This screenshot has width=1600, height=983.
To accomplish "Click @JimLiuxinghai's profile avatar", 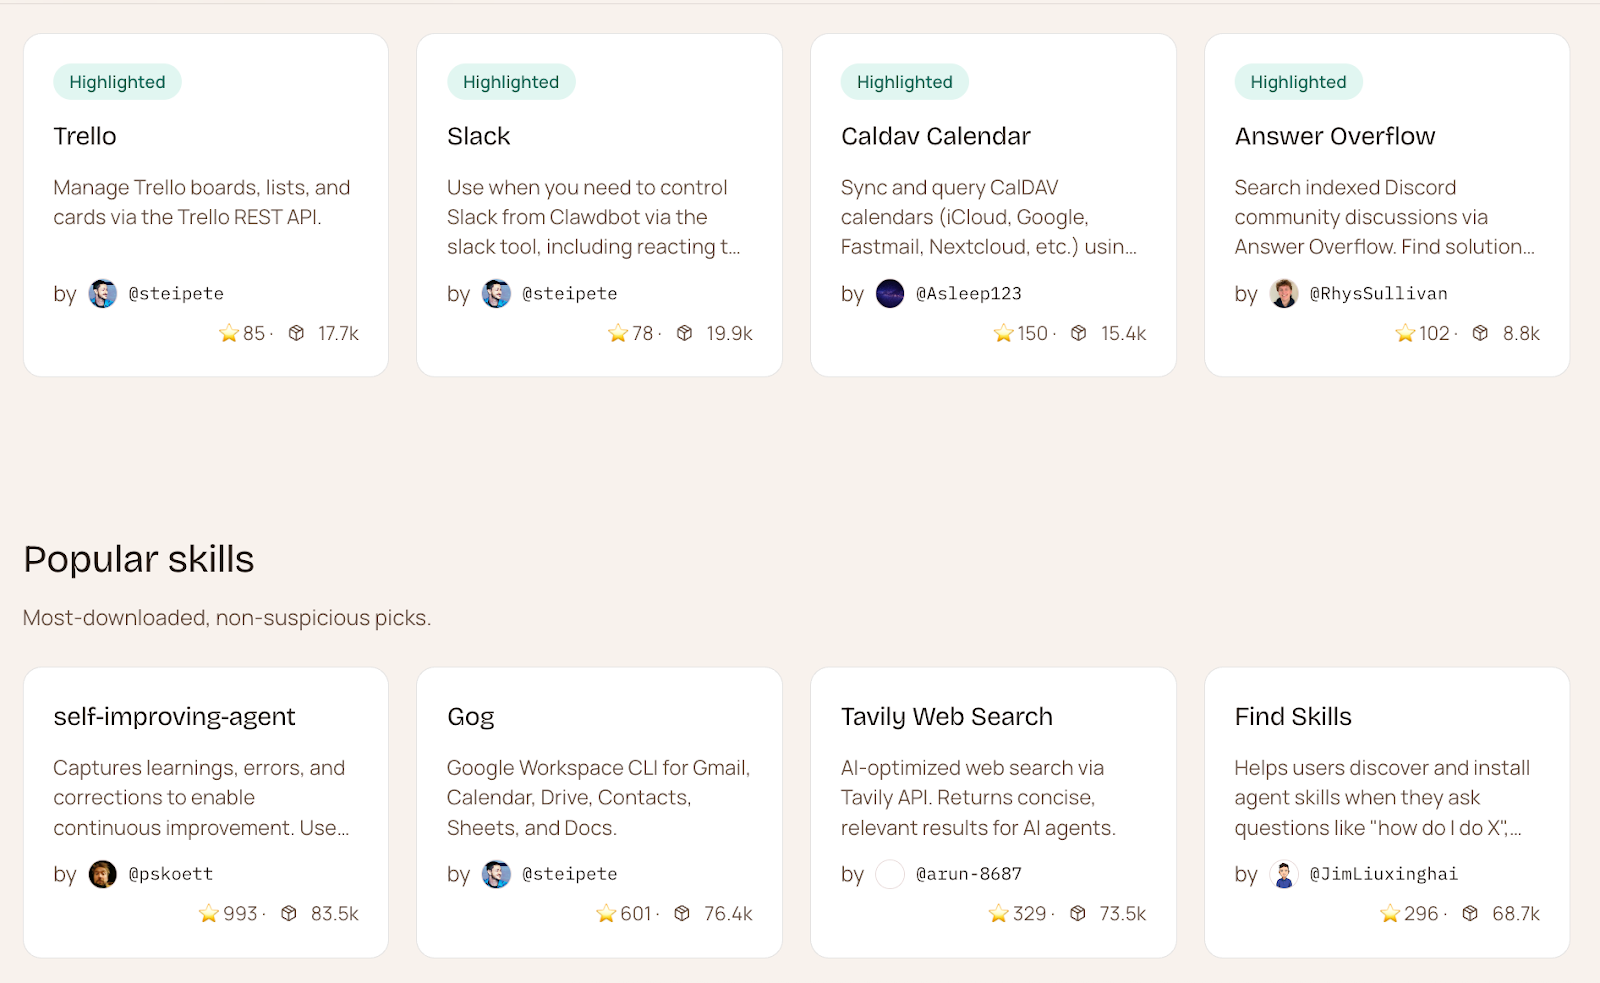I will [1284, 874].
